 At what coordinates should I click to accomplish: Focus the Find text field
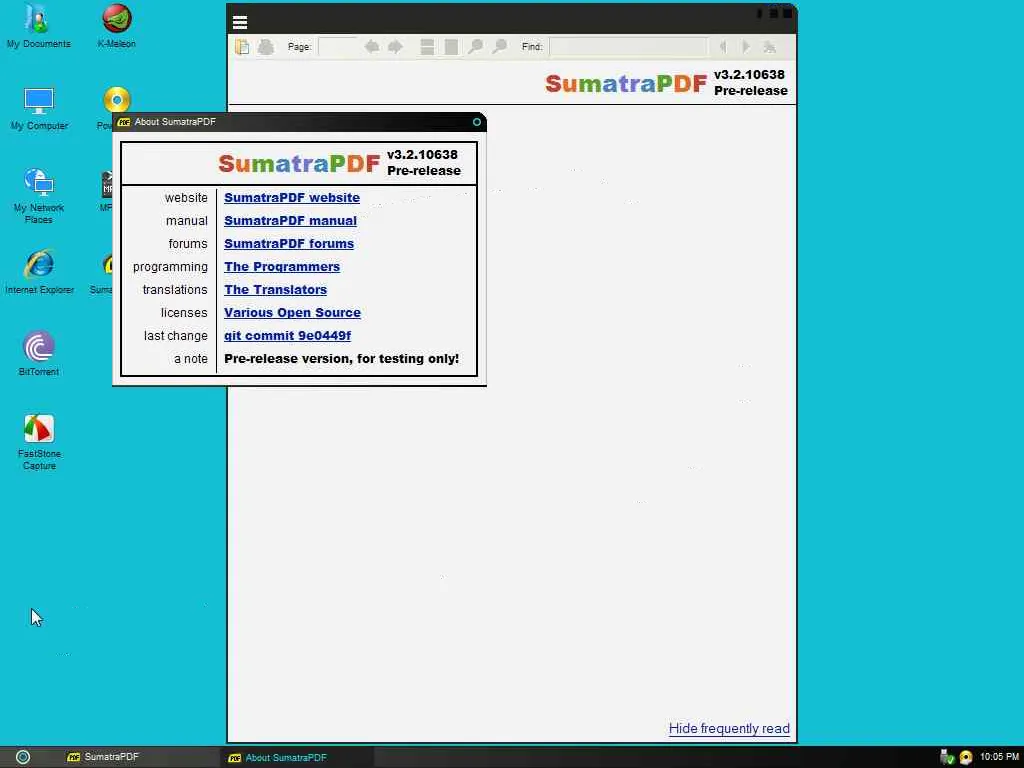pyautogui.click(x=628, y=47)
